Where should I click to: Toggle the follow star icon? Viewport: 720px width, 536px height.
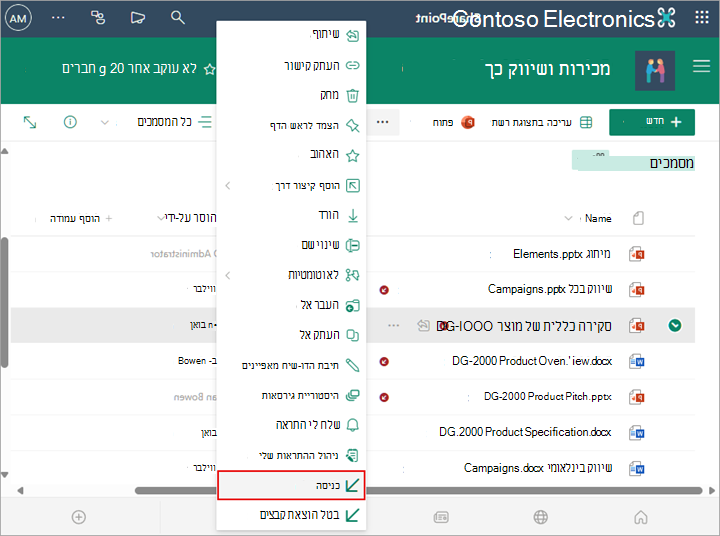tap(209, 69)
